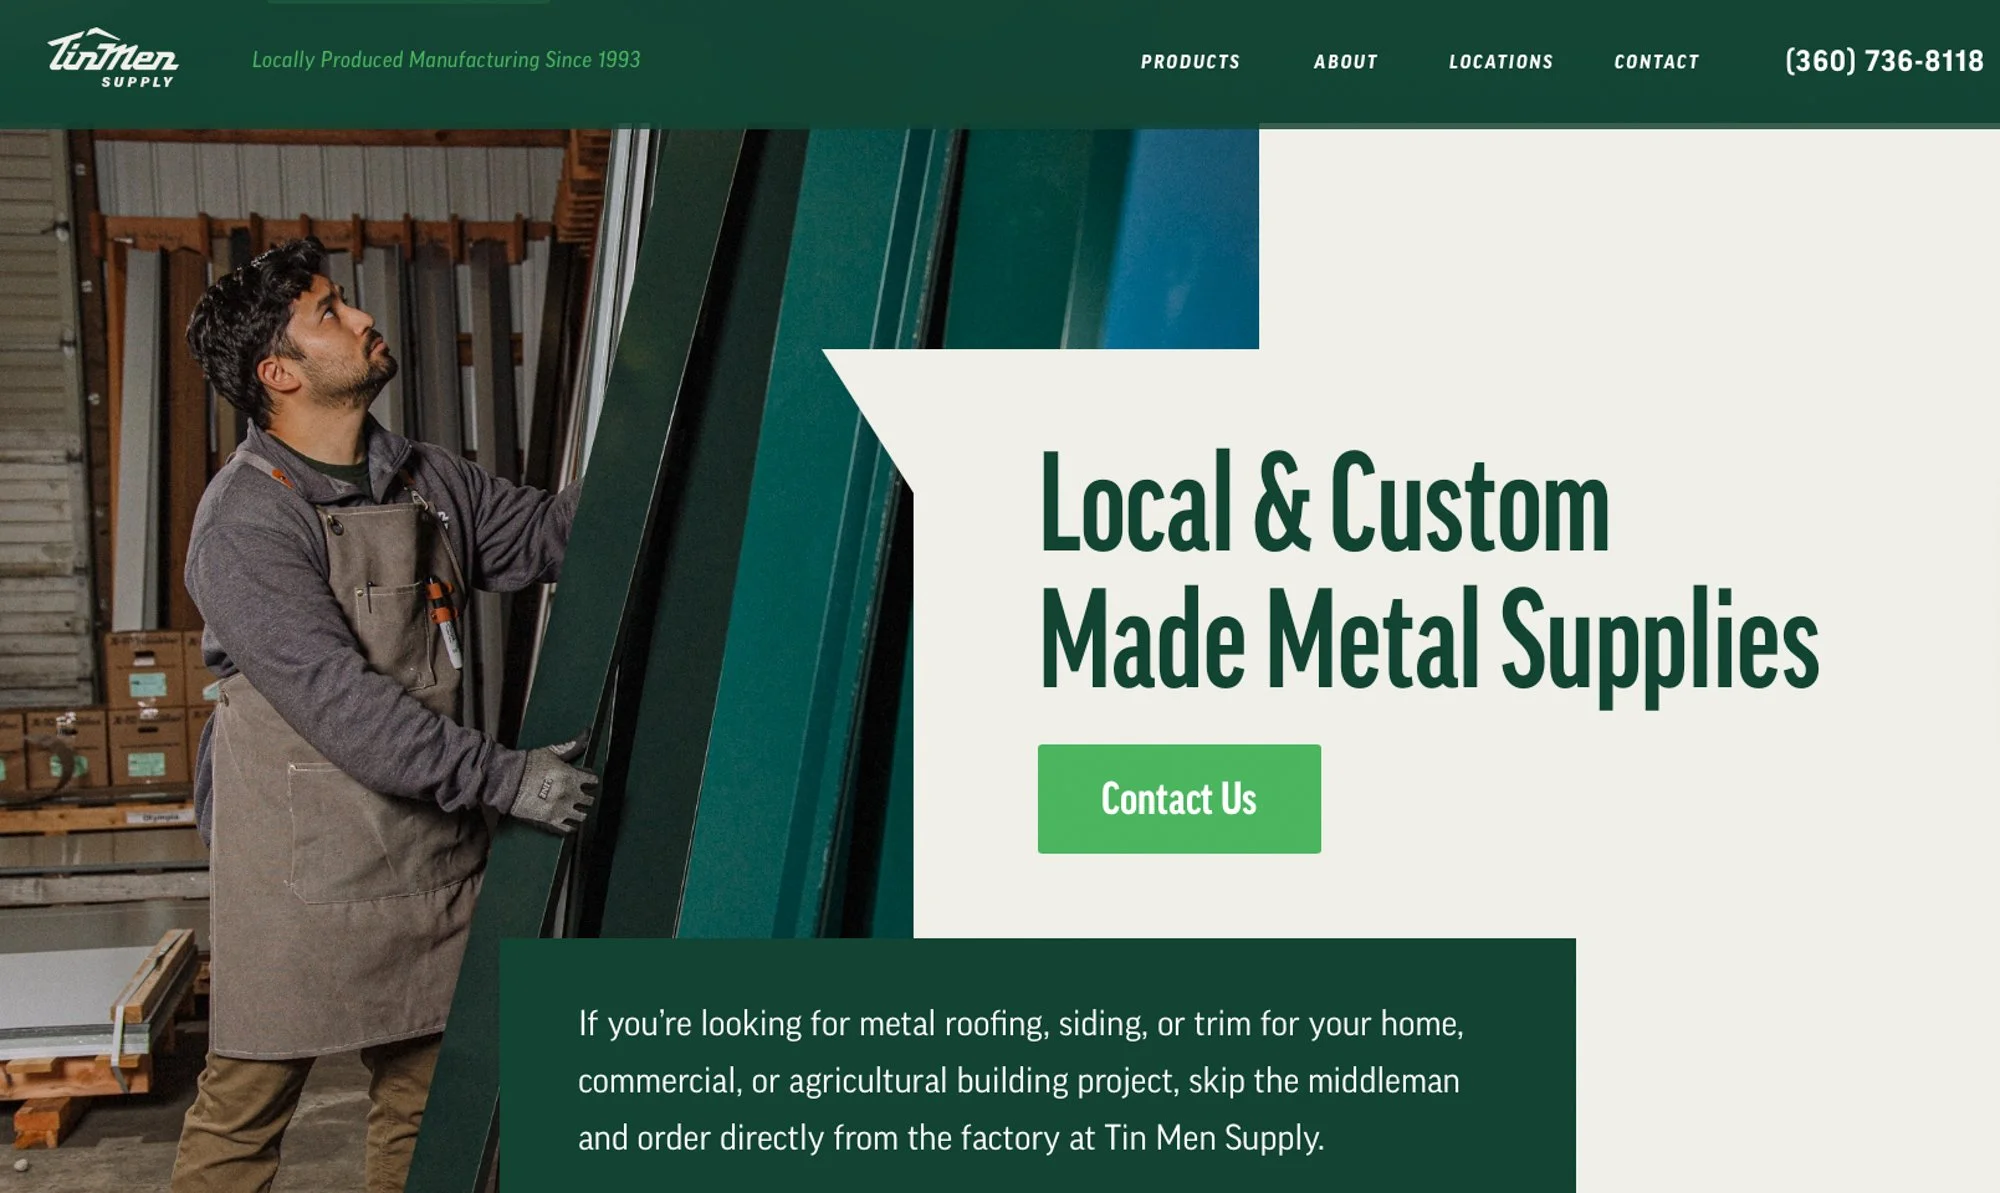The width and height of the screenshot is (2000, 1193).
Task: Click the Tin Men Supply logo
Action: coord(113,58)
